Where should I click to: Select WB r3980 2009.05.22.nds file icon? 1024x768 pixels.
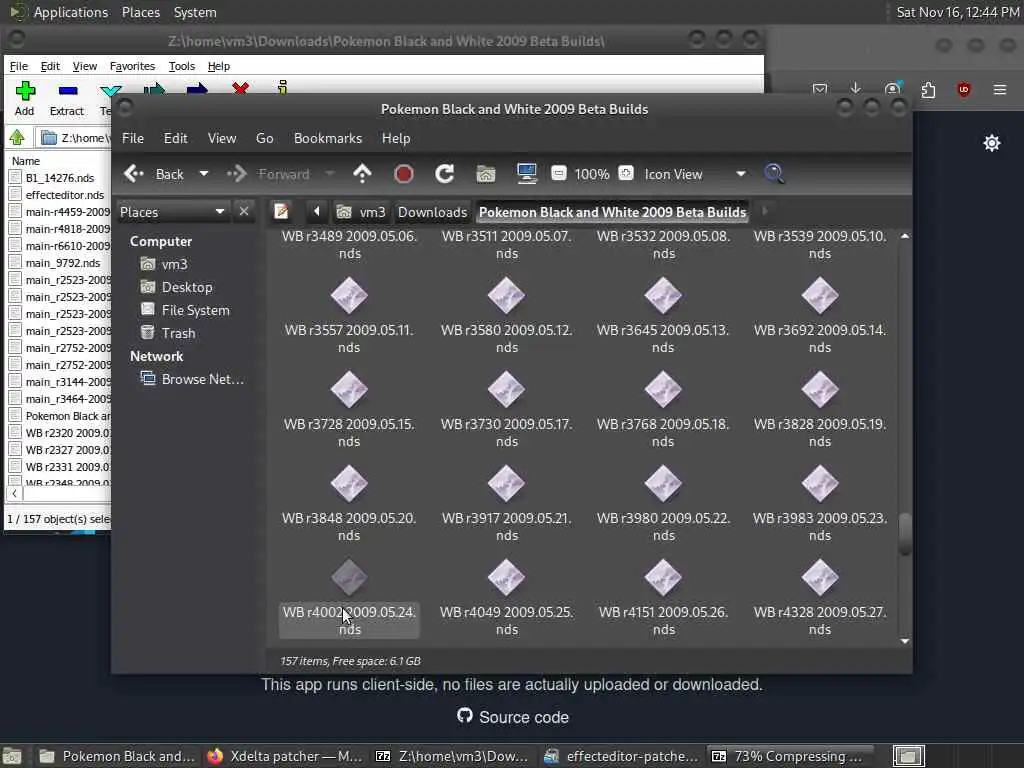[x=663, y=483]
